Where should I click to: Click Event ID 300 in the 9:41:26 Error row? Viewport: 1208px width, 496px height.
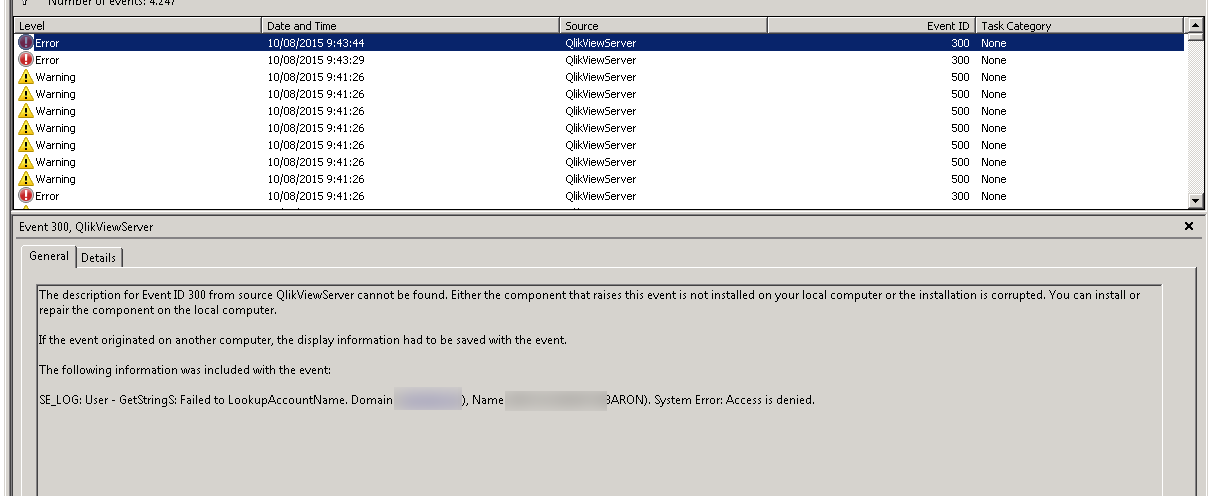click(960, 196)
